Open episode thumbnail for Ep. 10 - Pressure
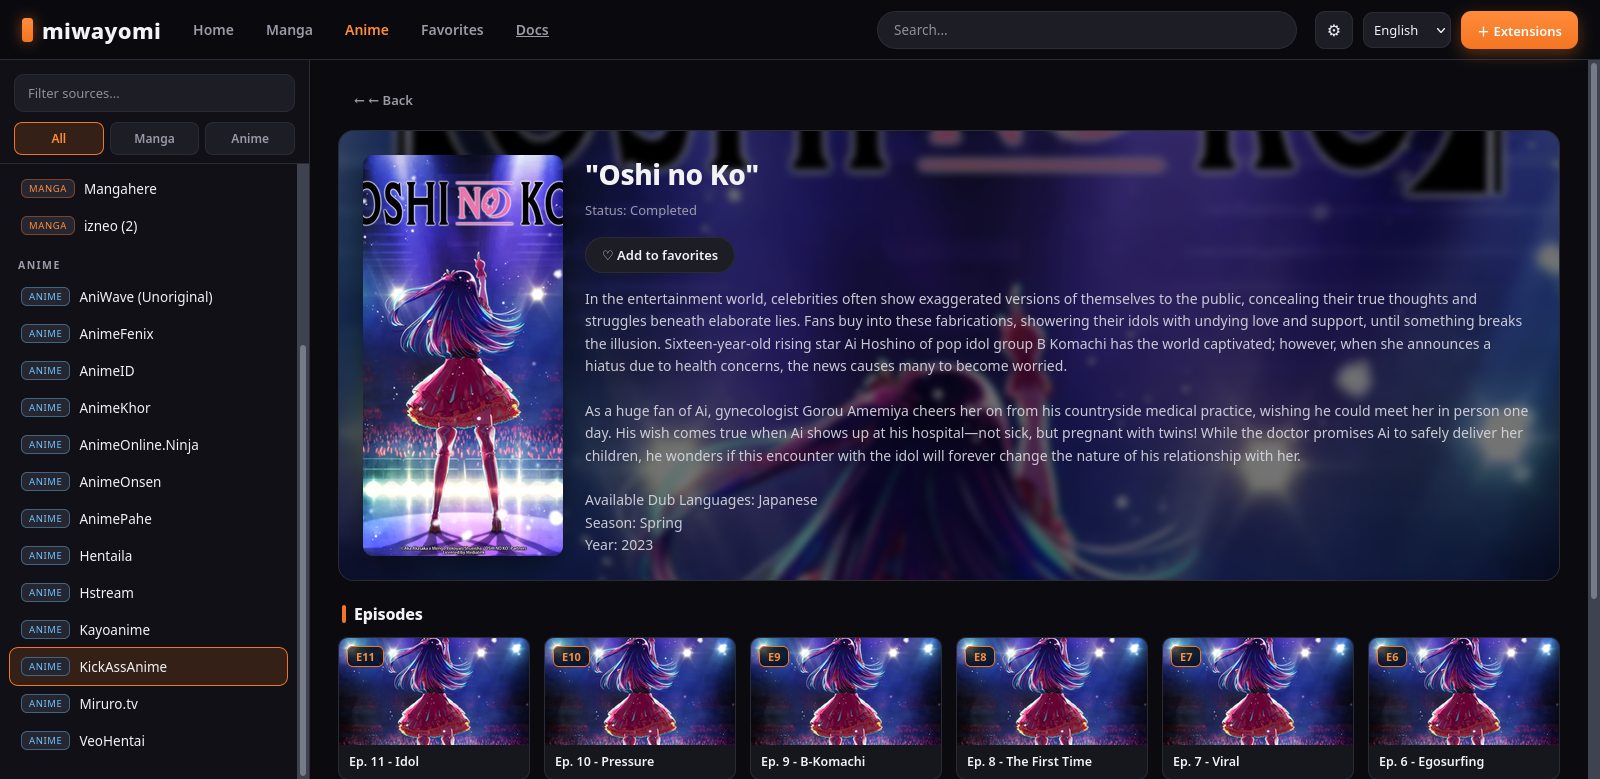The width and height of the screenshot is (1600, 779). point(640,692)
